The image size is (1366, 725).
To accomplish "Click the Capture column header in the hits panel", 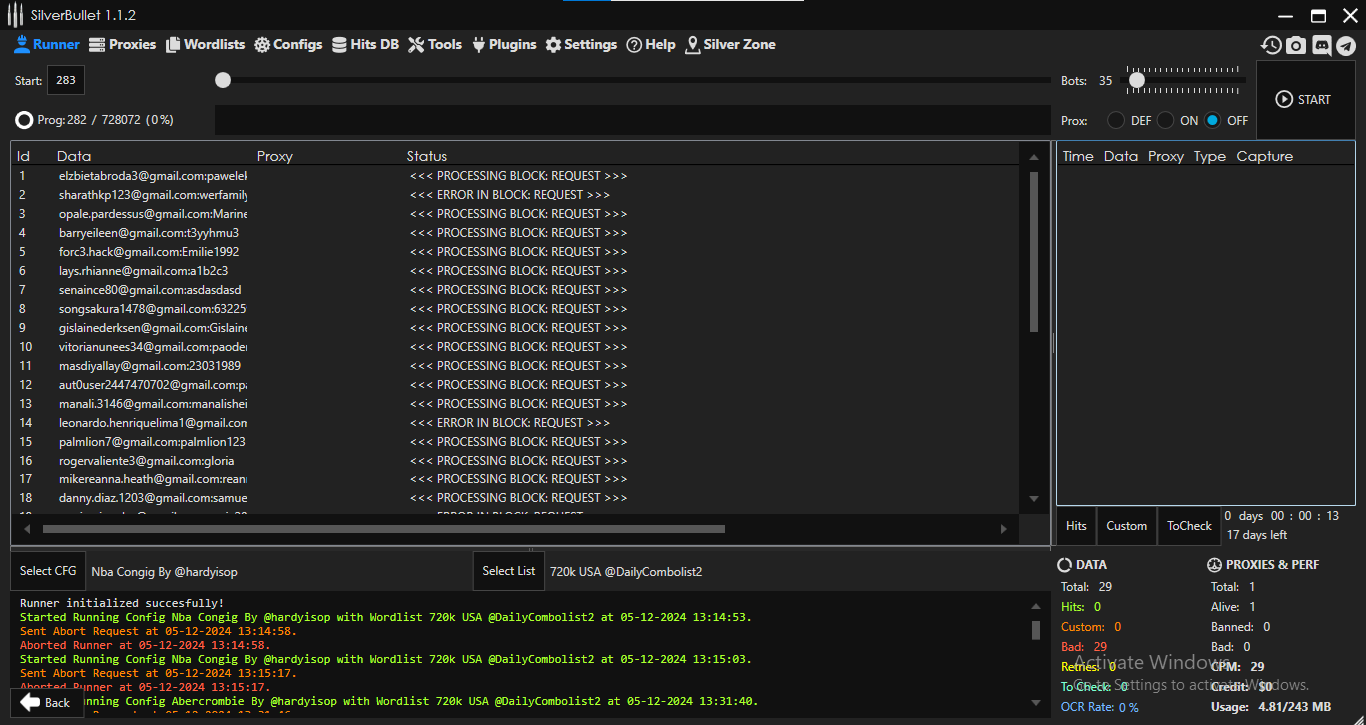I will pos(1265,156).
